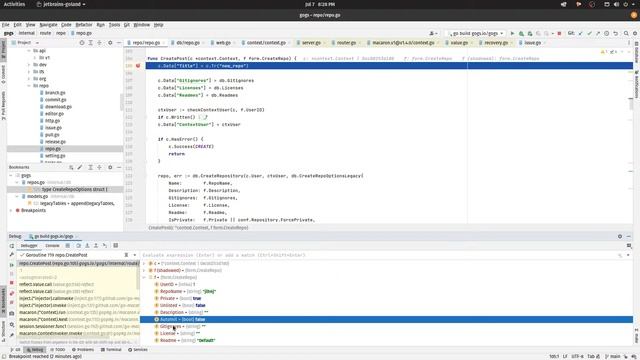Collapse variable f form.CreateRepo
The image size is (640, 360).
(144, 278)
